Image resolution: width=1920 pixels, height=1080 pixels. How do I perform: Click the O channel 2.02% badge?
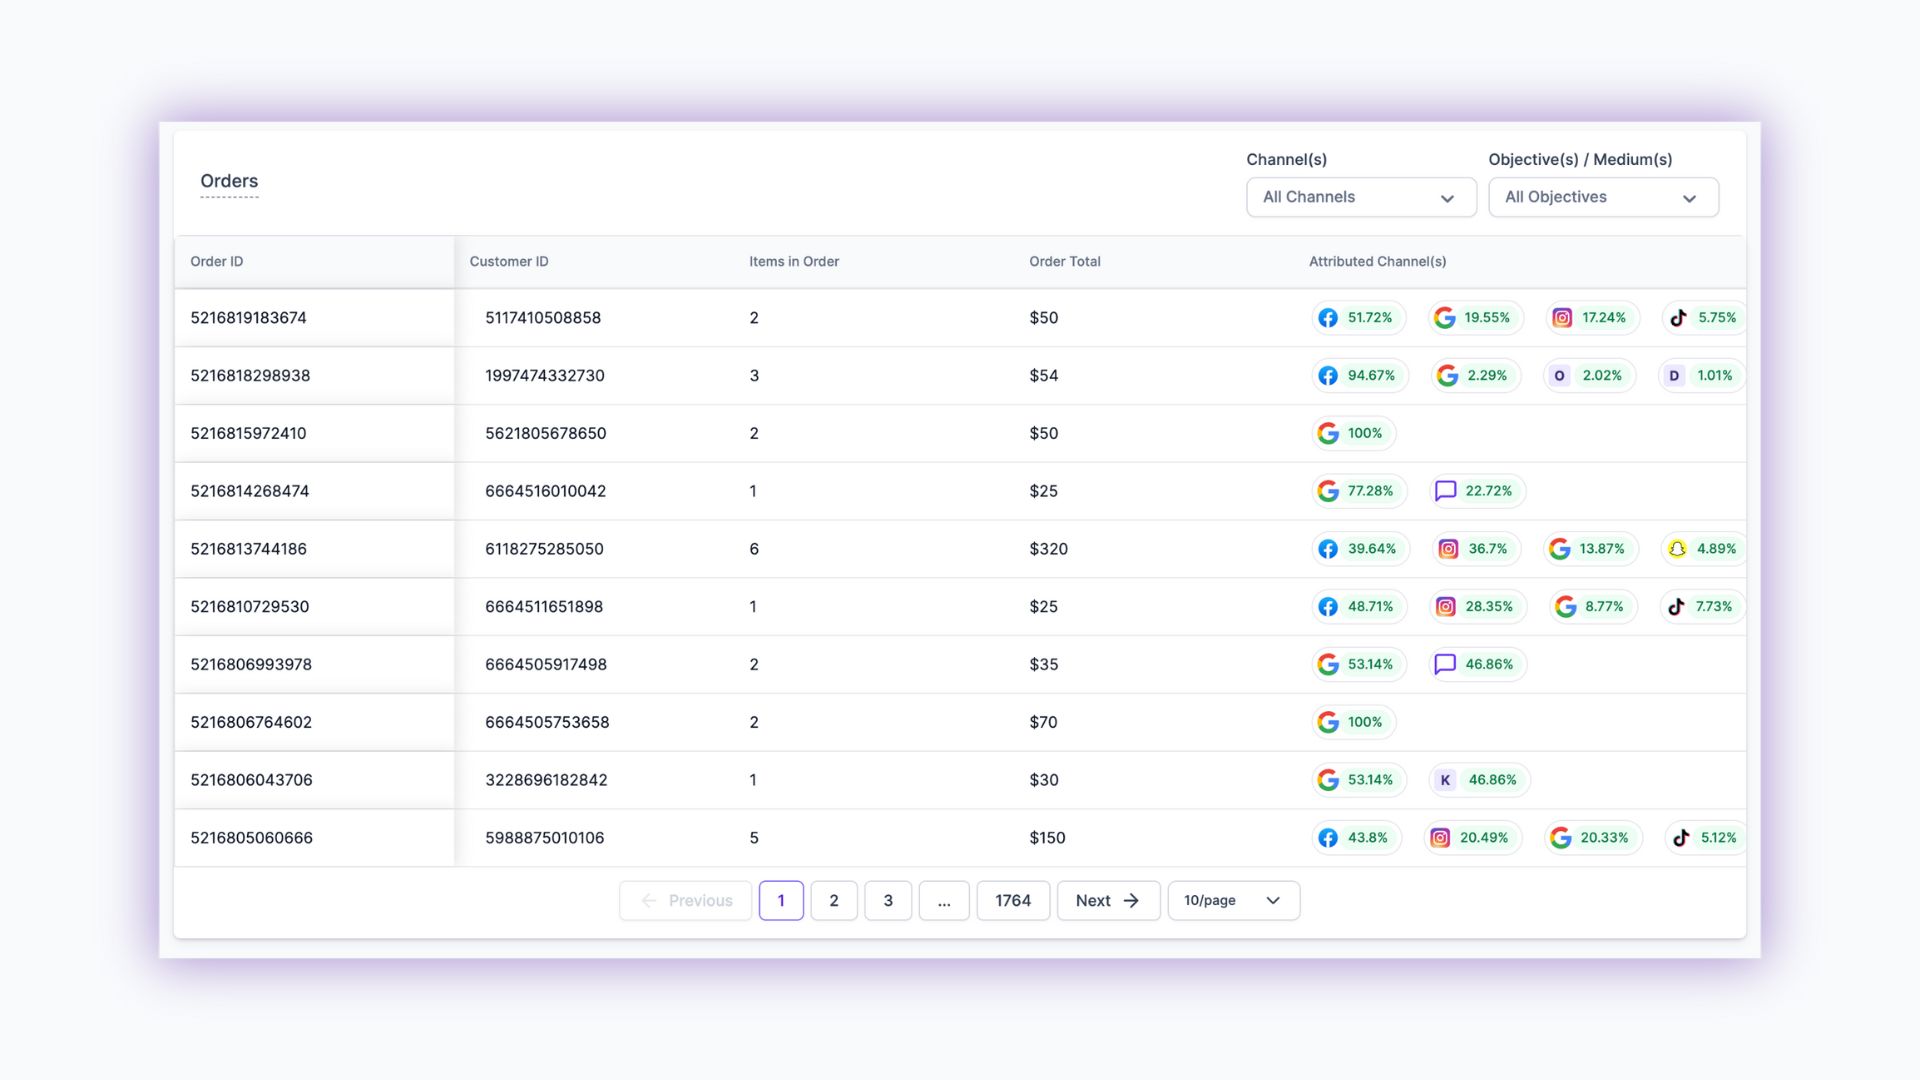(x=1588, y=376)
